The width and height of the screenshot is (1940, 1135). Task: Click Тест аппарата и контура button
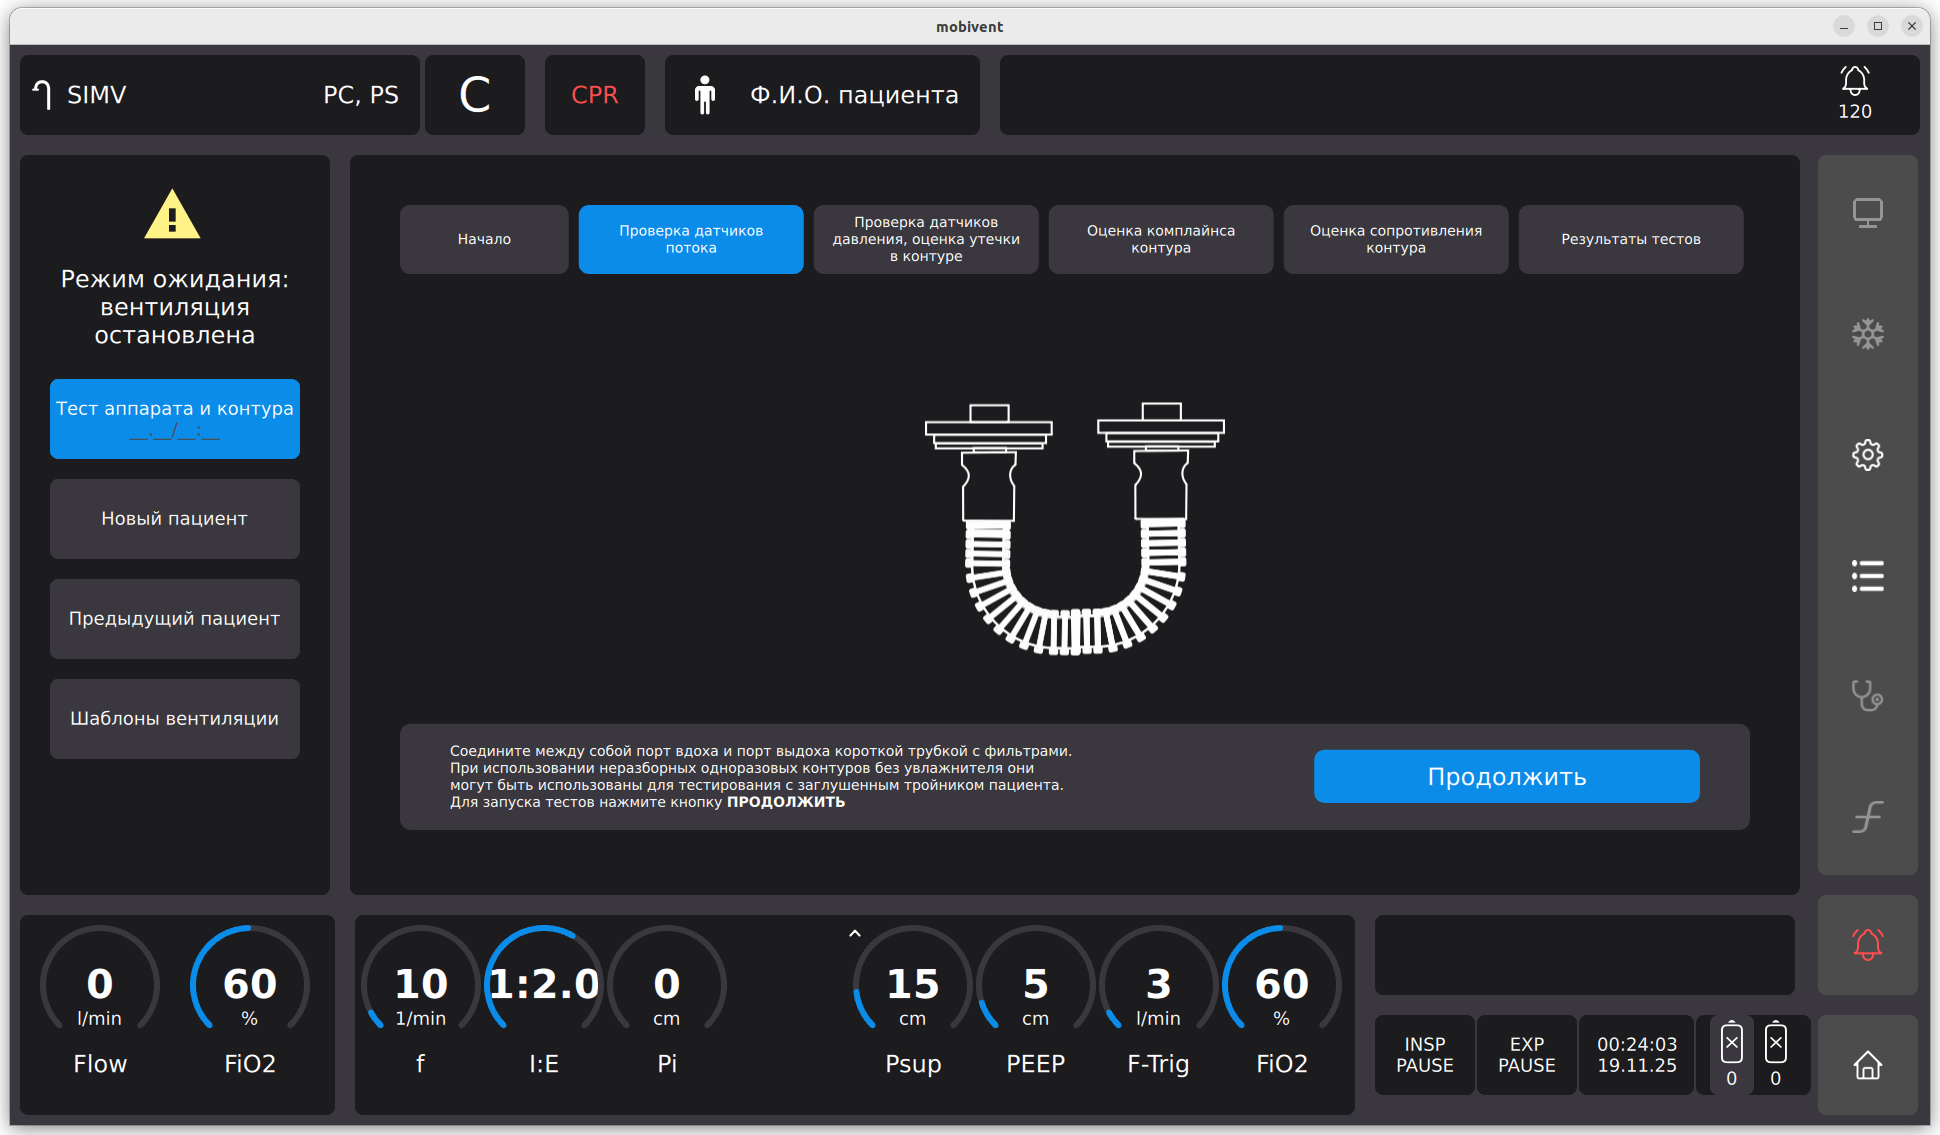pyautogui.click(x=175, y=419)
